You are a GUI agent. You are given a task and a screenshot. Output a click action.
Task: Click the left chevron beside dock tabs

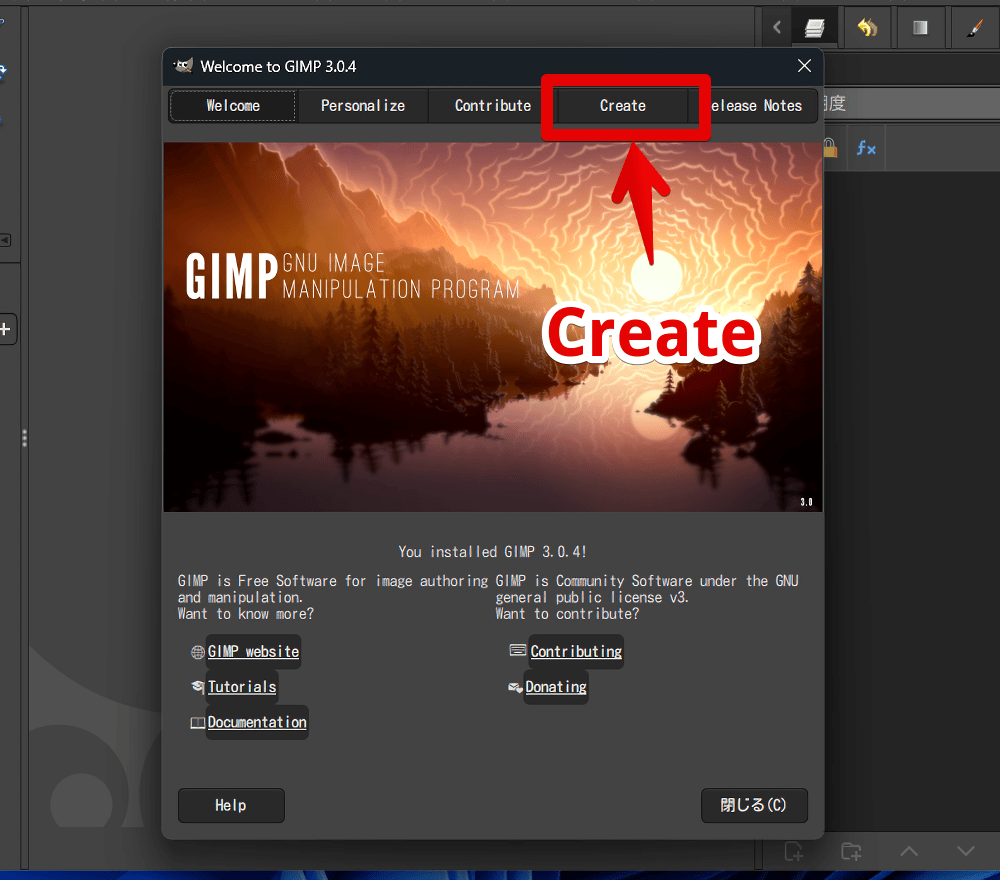pos(777,27)
